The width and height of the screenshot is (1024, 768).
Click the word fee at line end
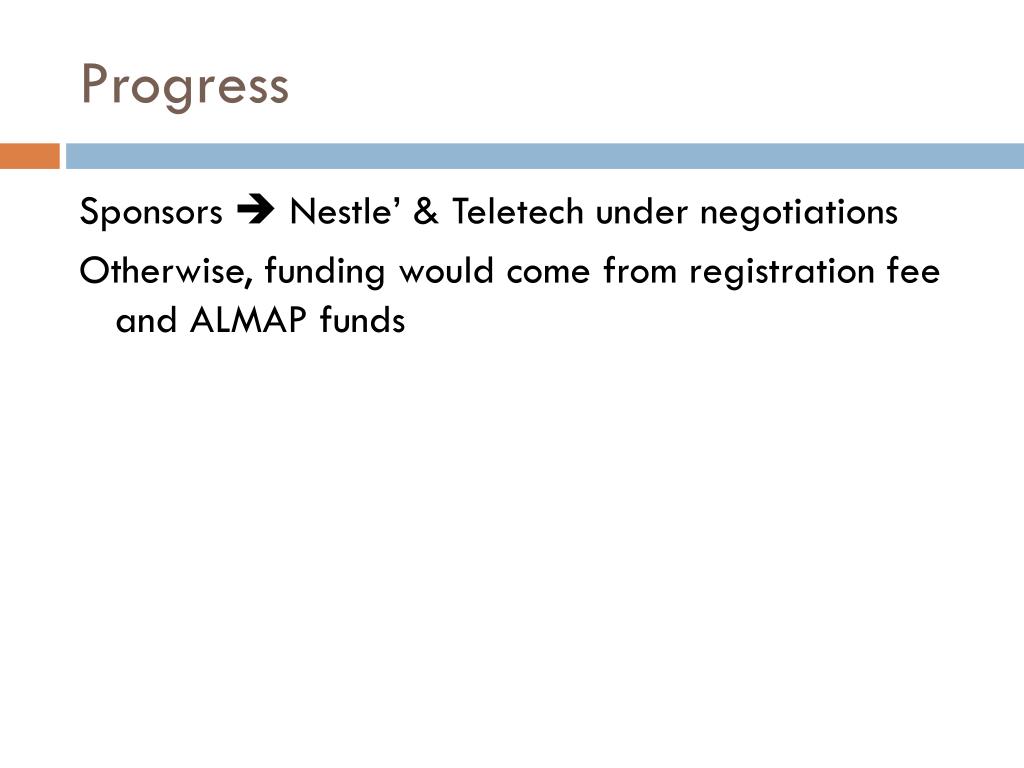(x=913, y=270)
